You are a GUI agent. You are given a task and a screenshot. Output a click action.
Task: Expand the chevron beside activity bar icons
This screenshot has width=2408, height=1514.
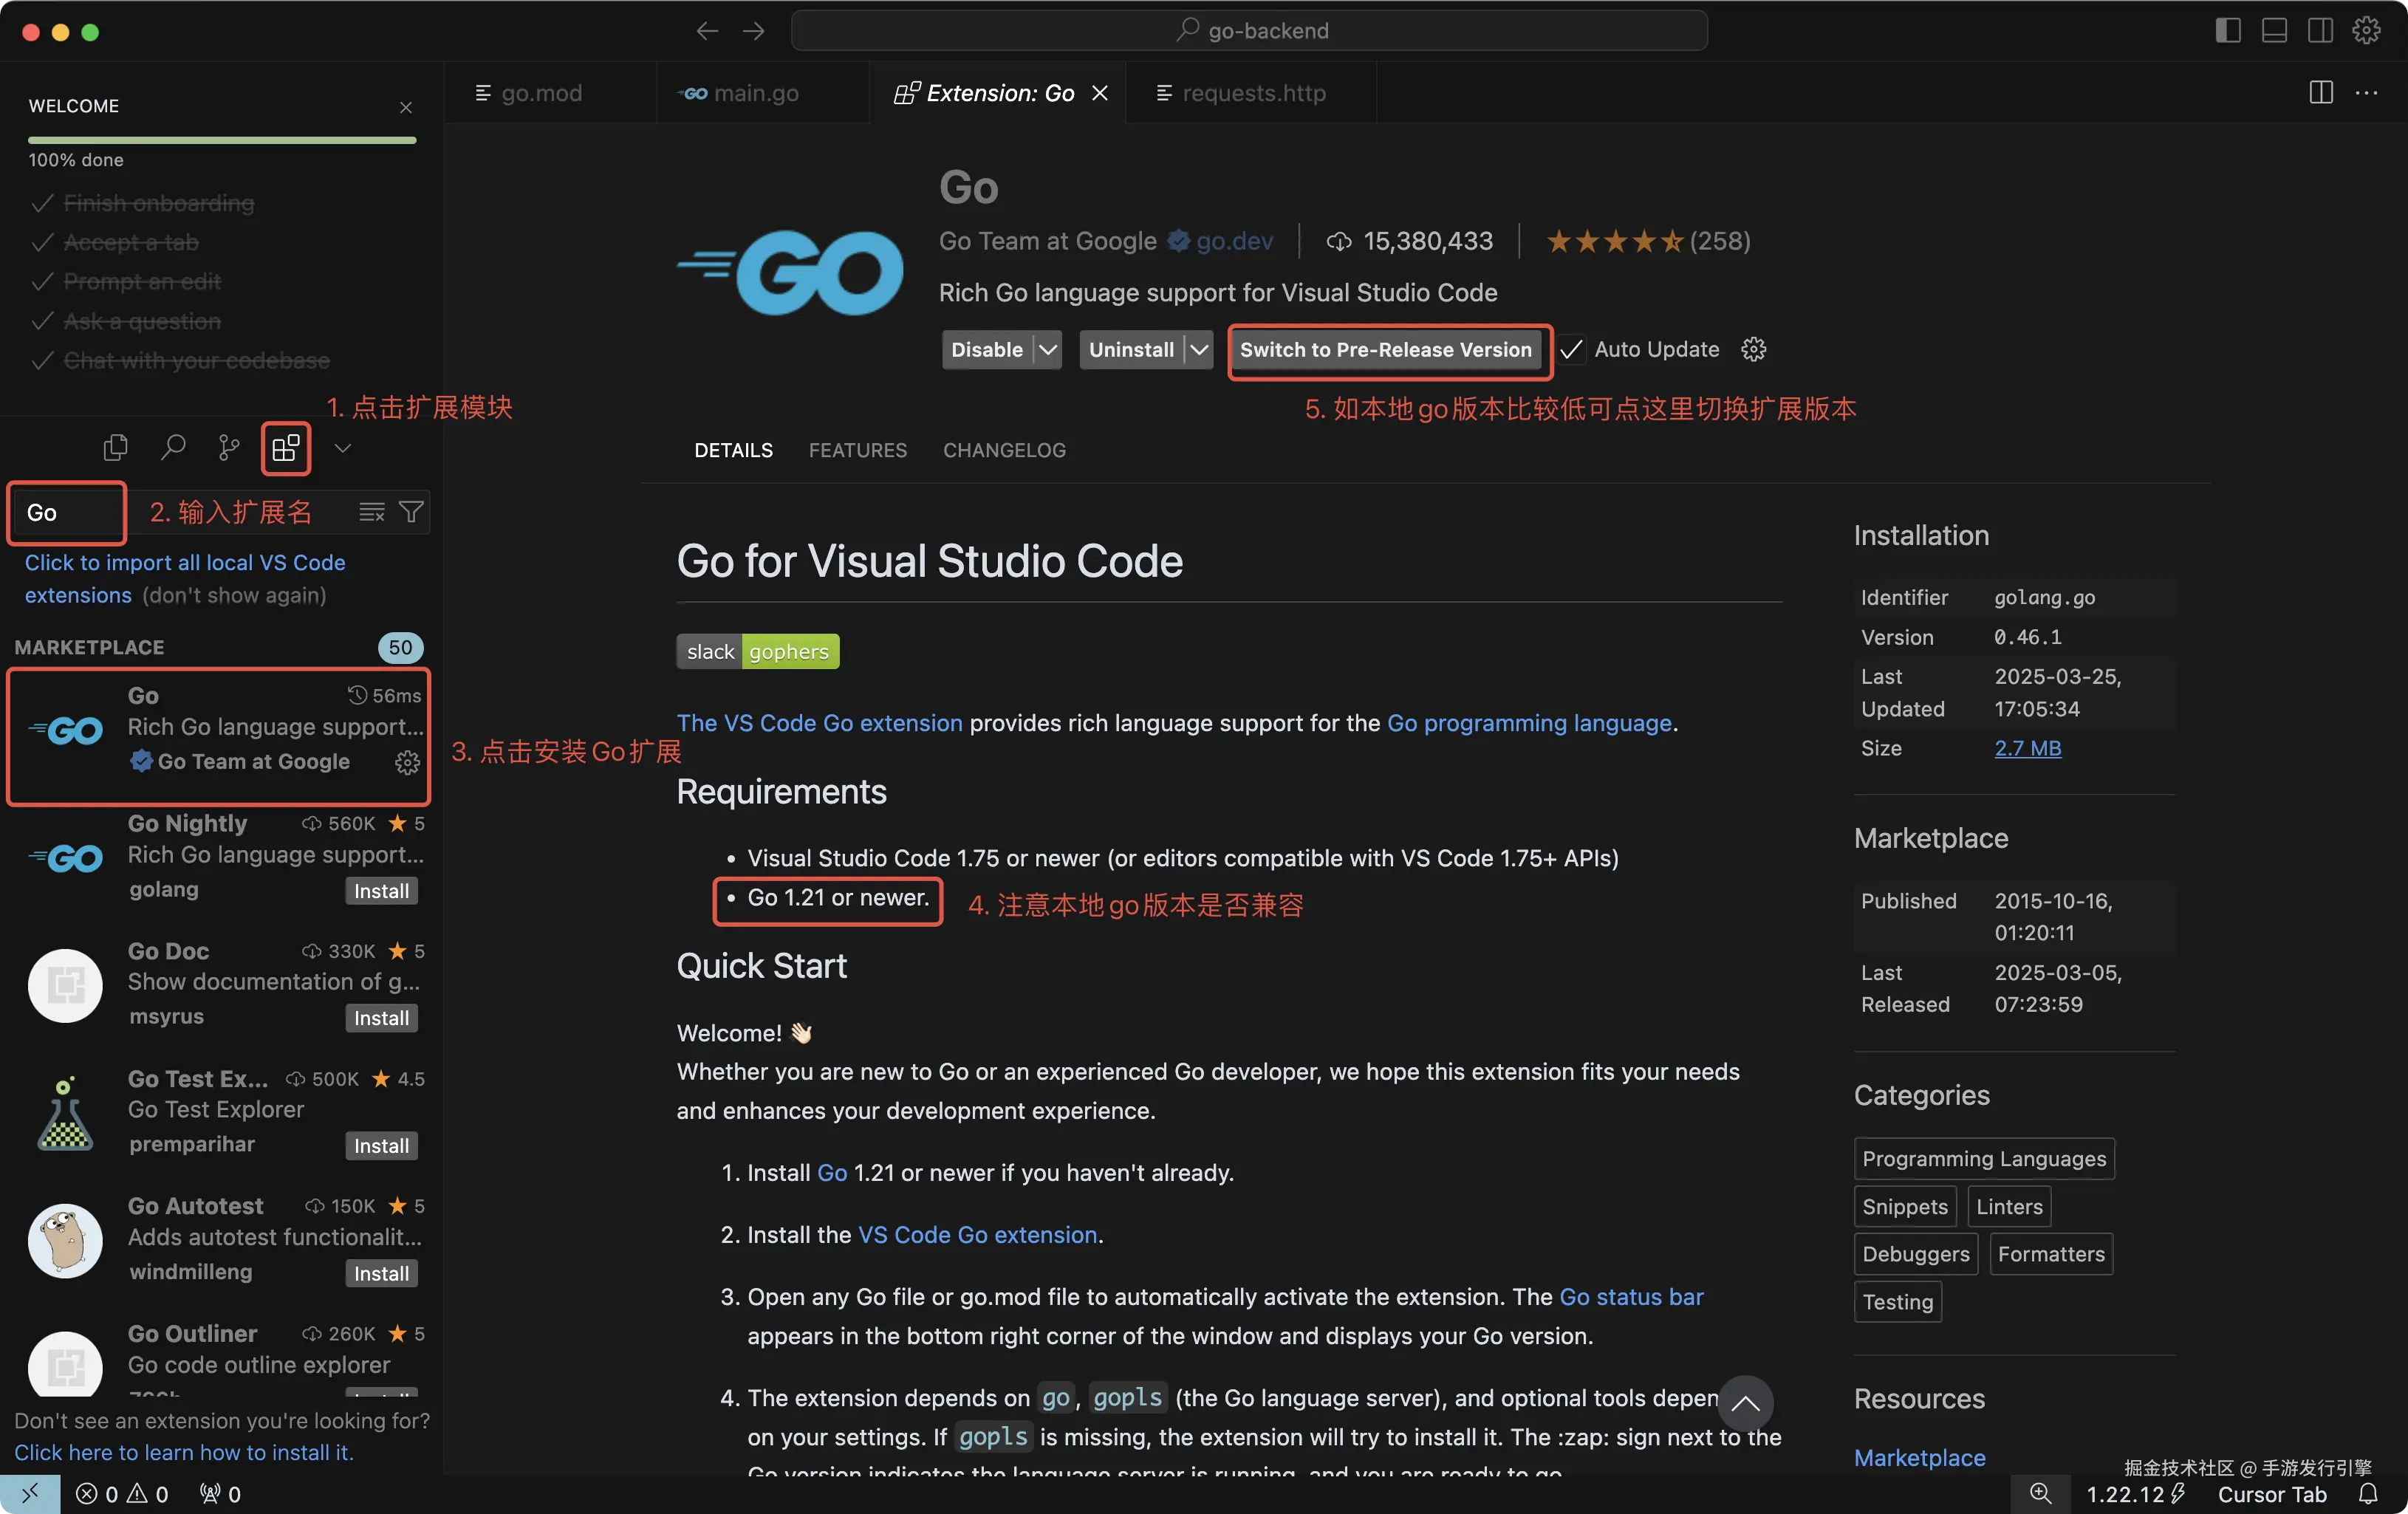(343, 448)
